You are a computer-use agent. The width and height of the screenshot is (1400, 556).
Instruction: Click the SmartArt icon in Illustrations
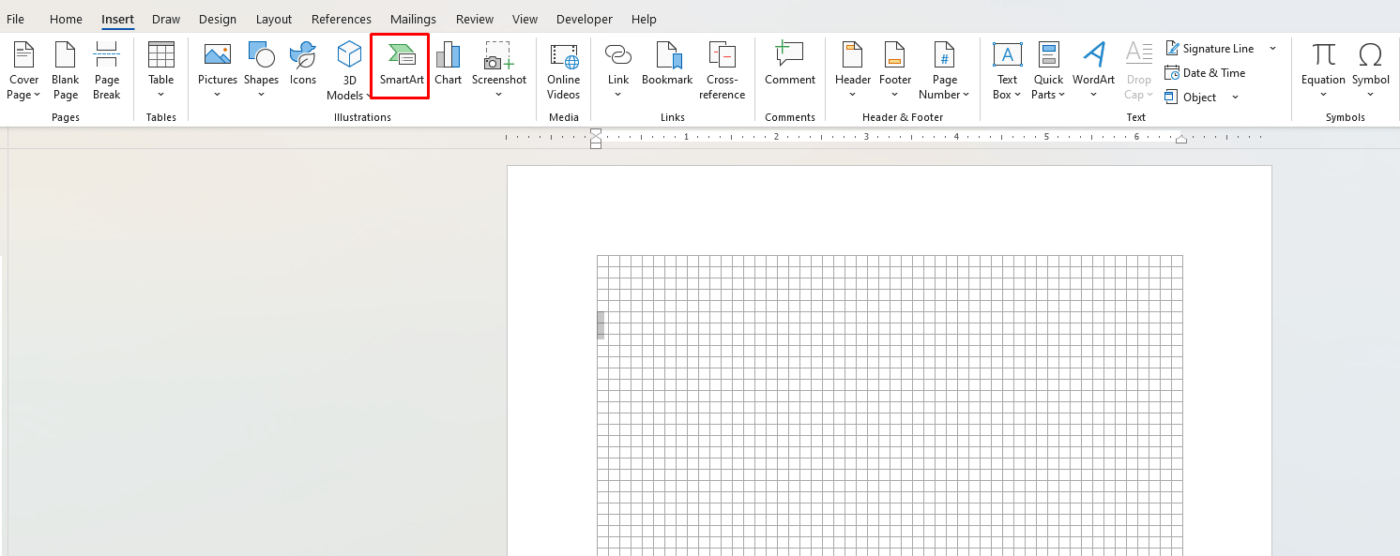pyautogui.click(x=401, y=64)
